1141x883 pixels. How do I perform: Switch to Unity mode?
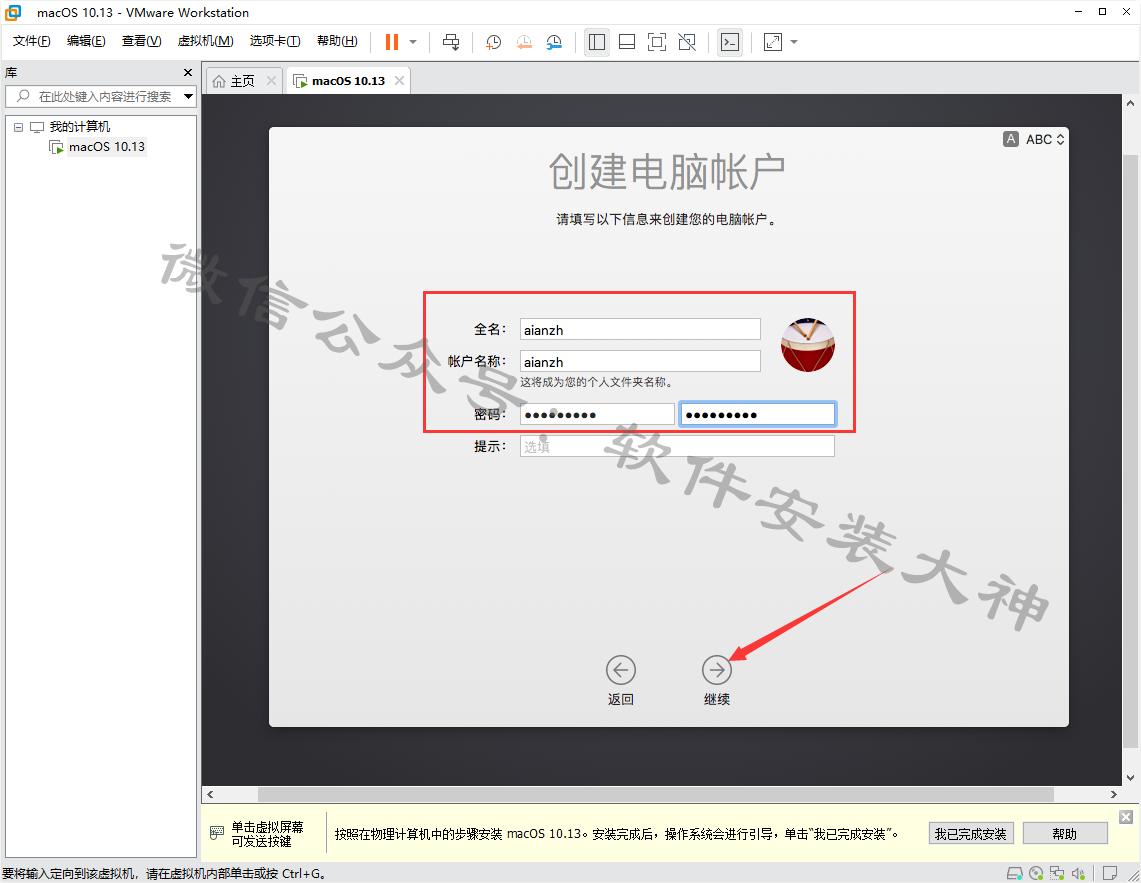(x=687, y=42)
